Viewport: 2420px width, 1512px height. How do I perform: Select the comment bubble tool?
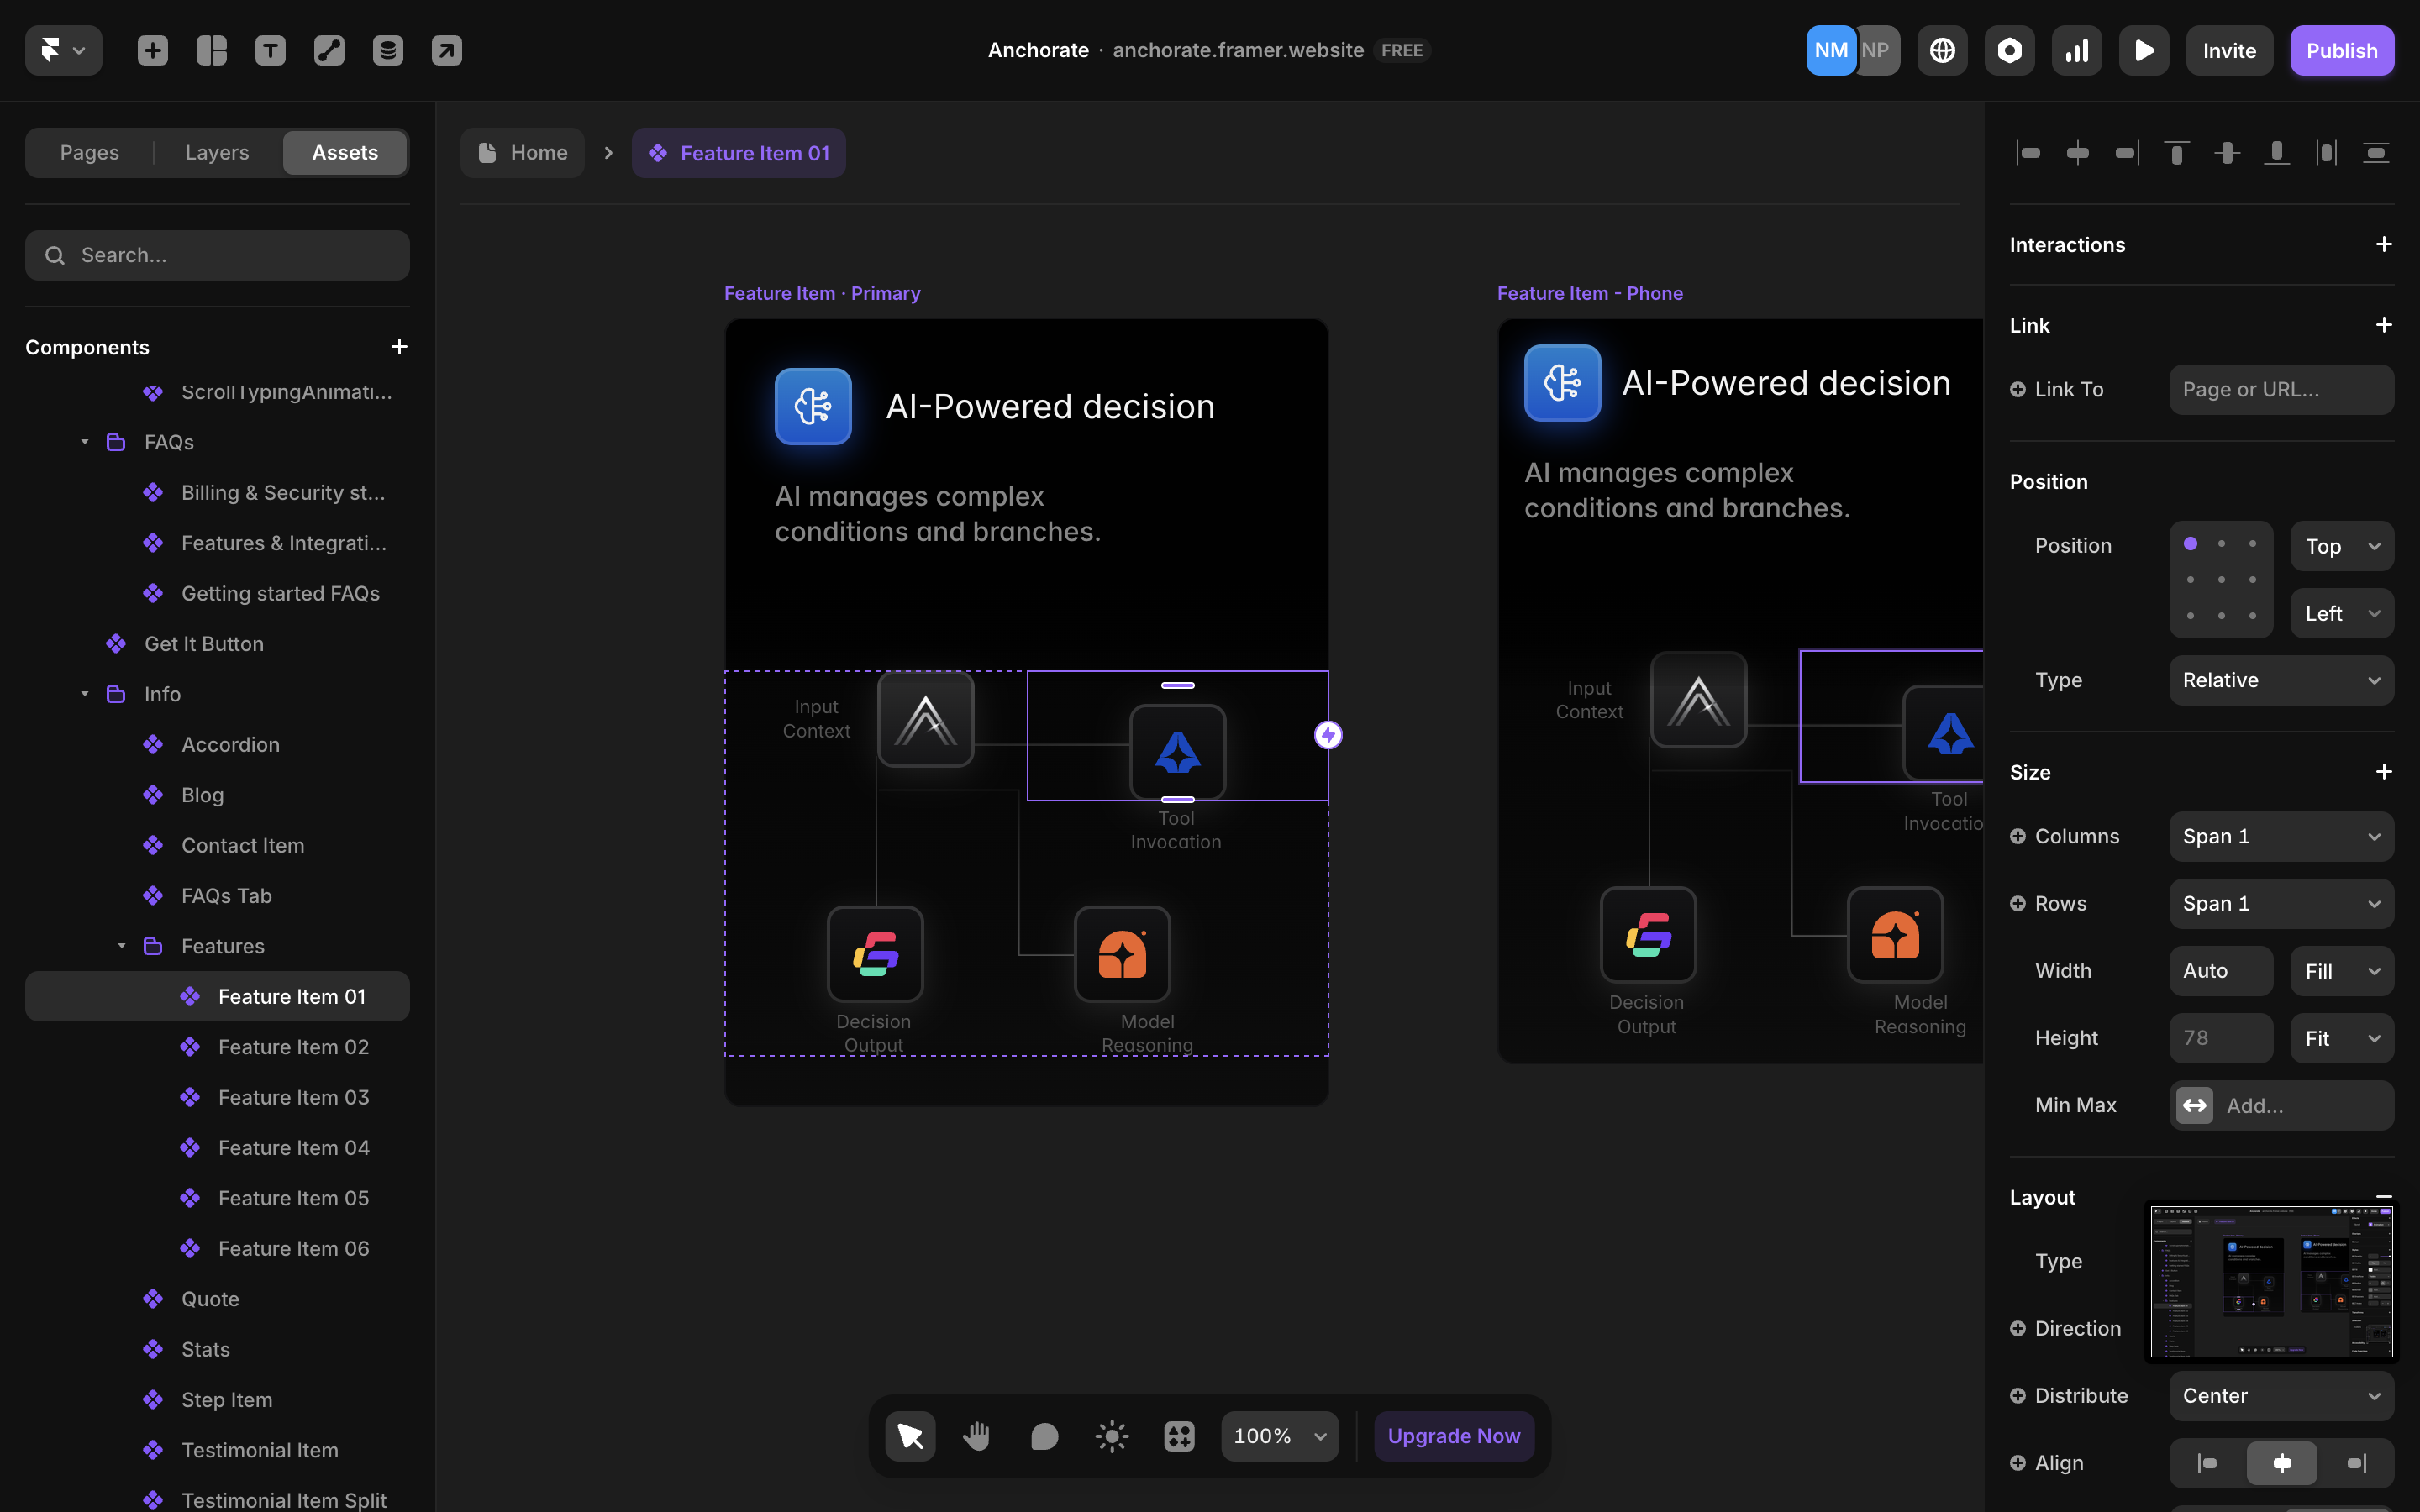click(1044, 1436)
